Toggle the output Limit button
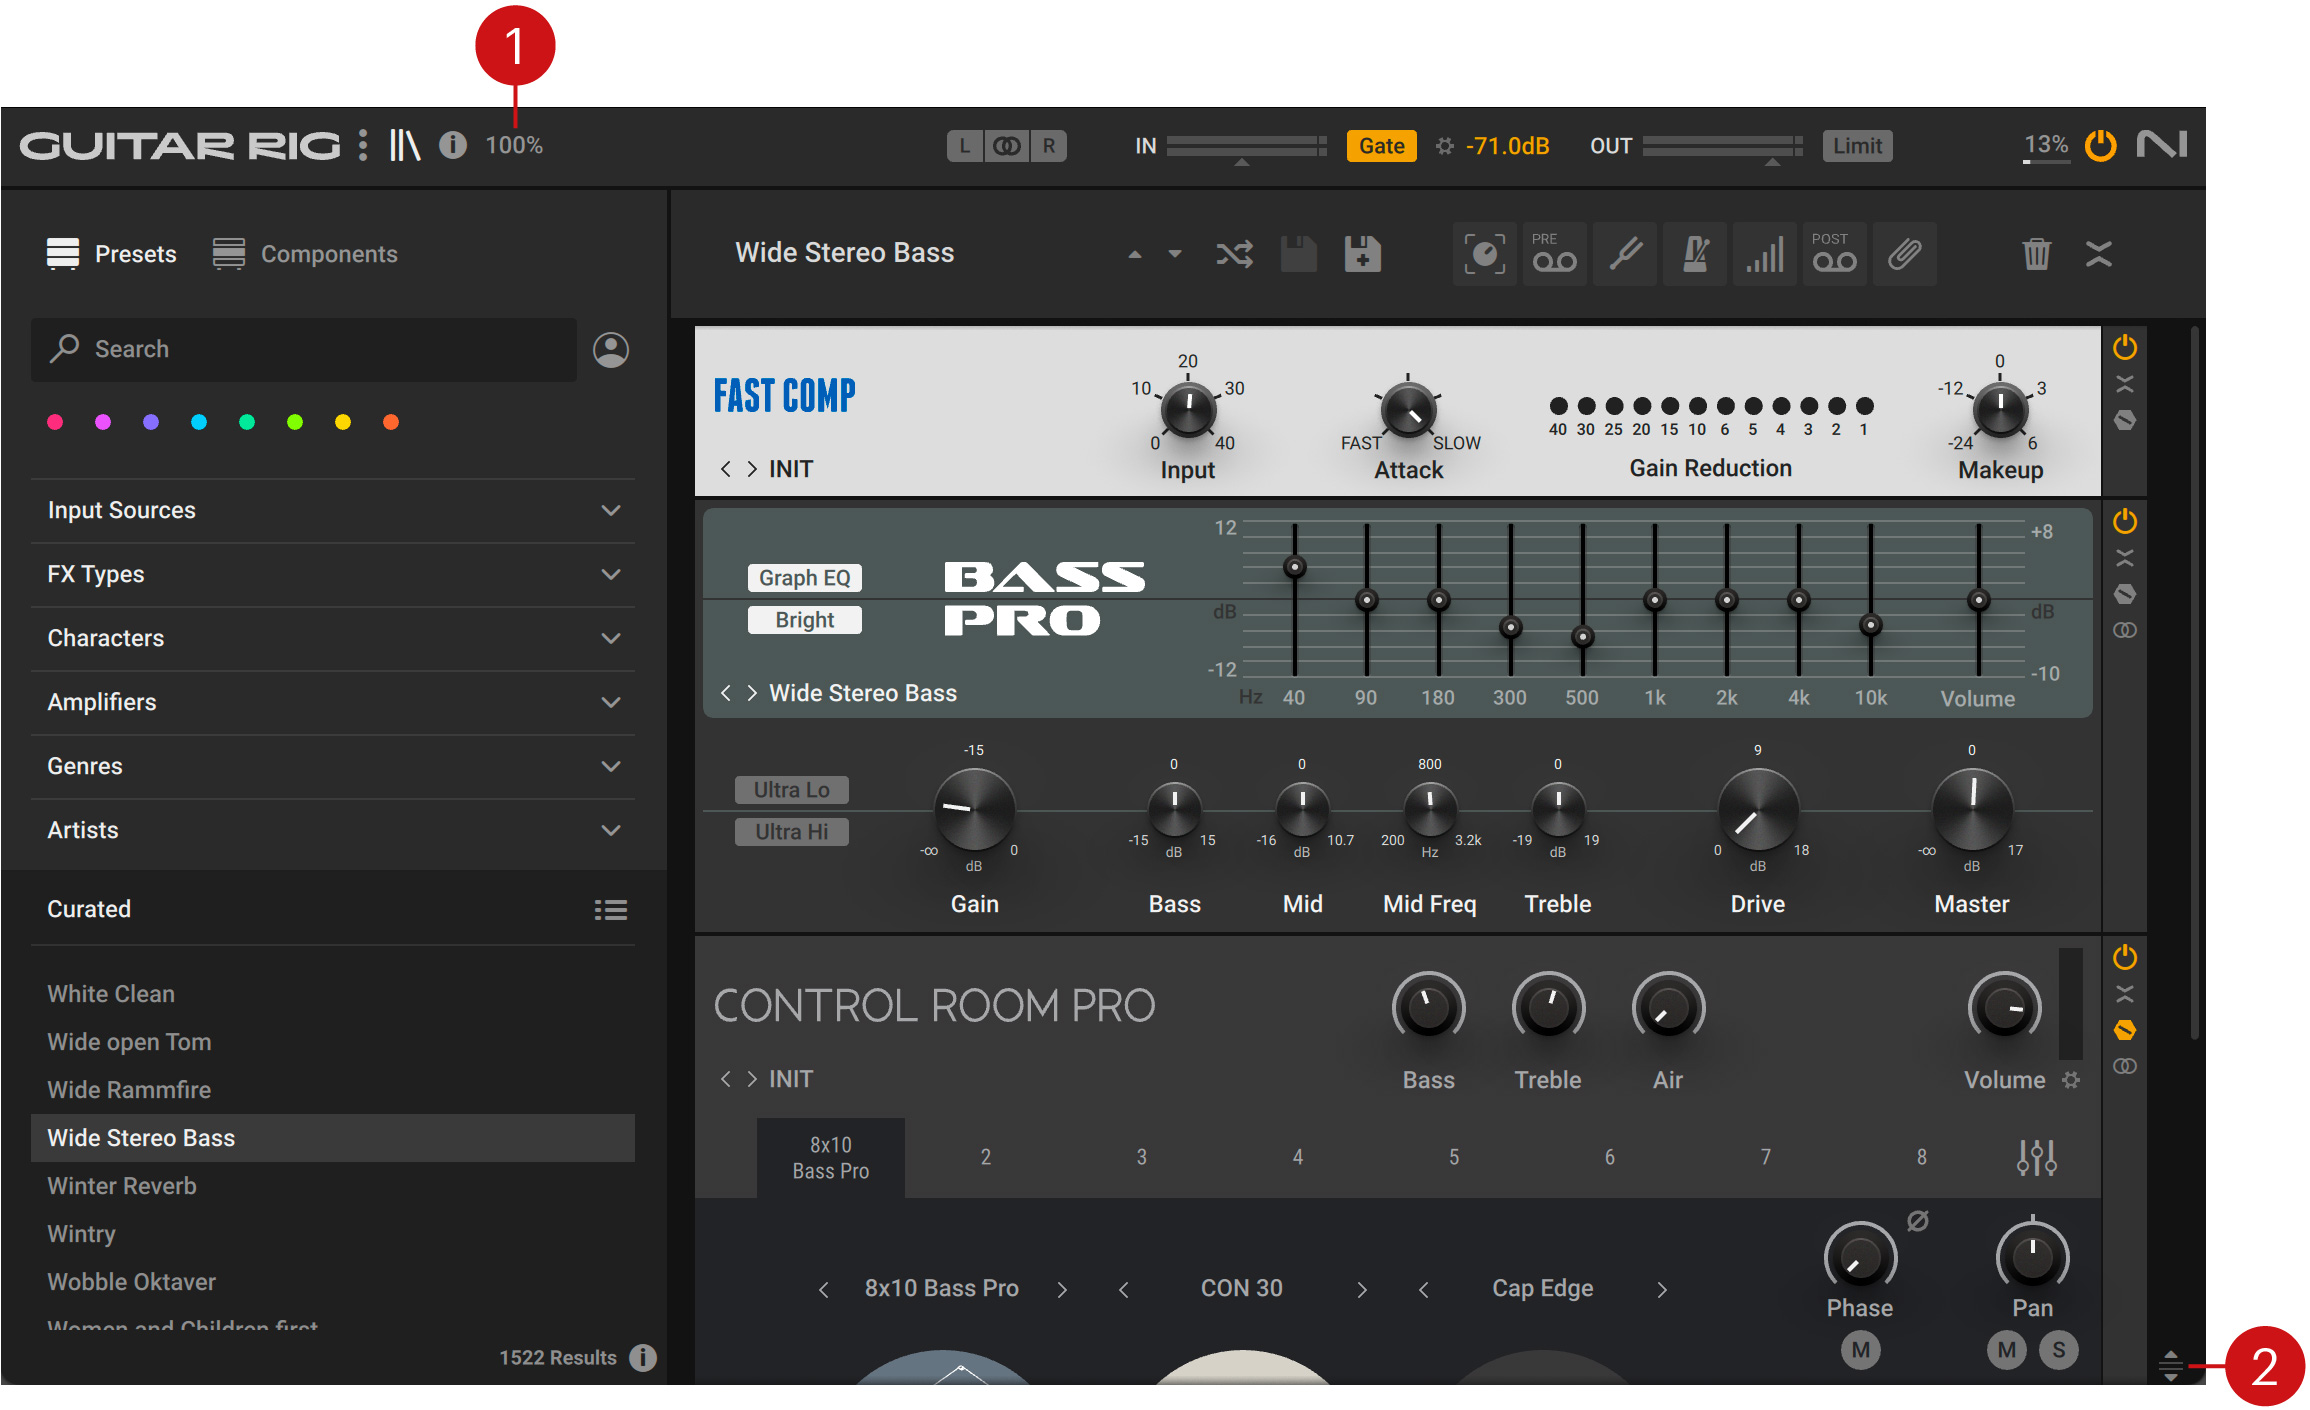 [1857, 146]
